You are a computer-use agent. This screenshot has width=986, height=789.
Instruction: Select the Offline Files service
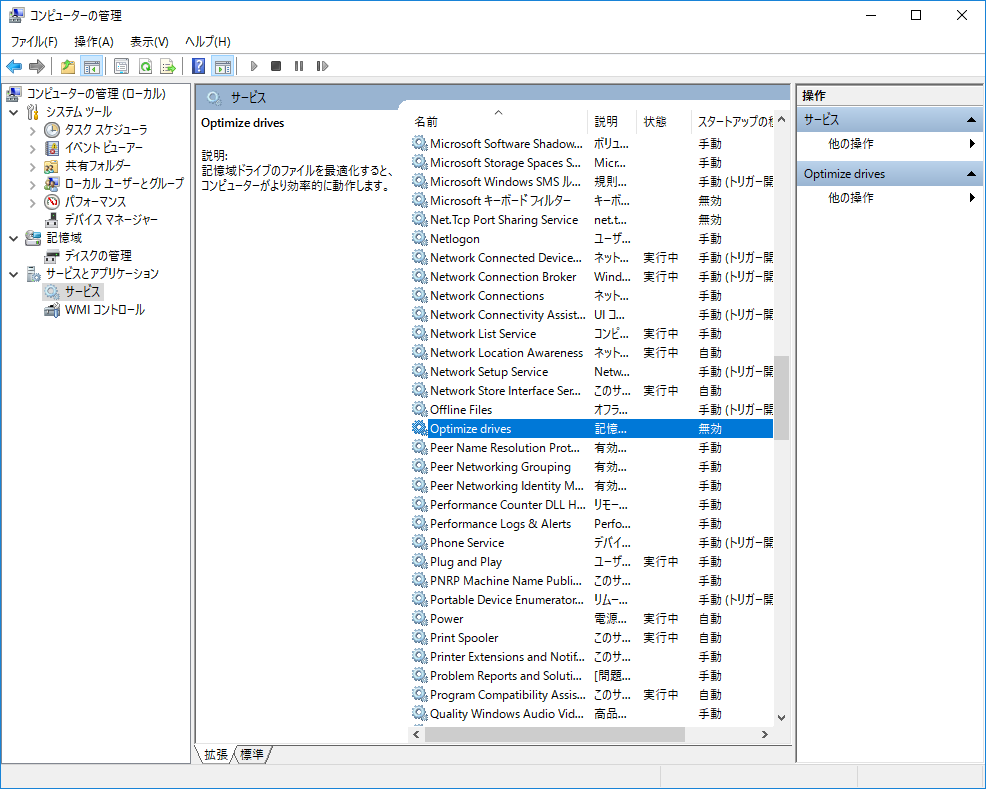click(592, 410)
